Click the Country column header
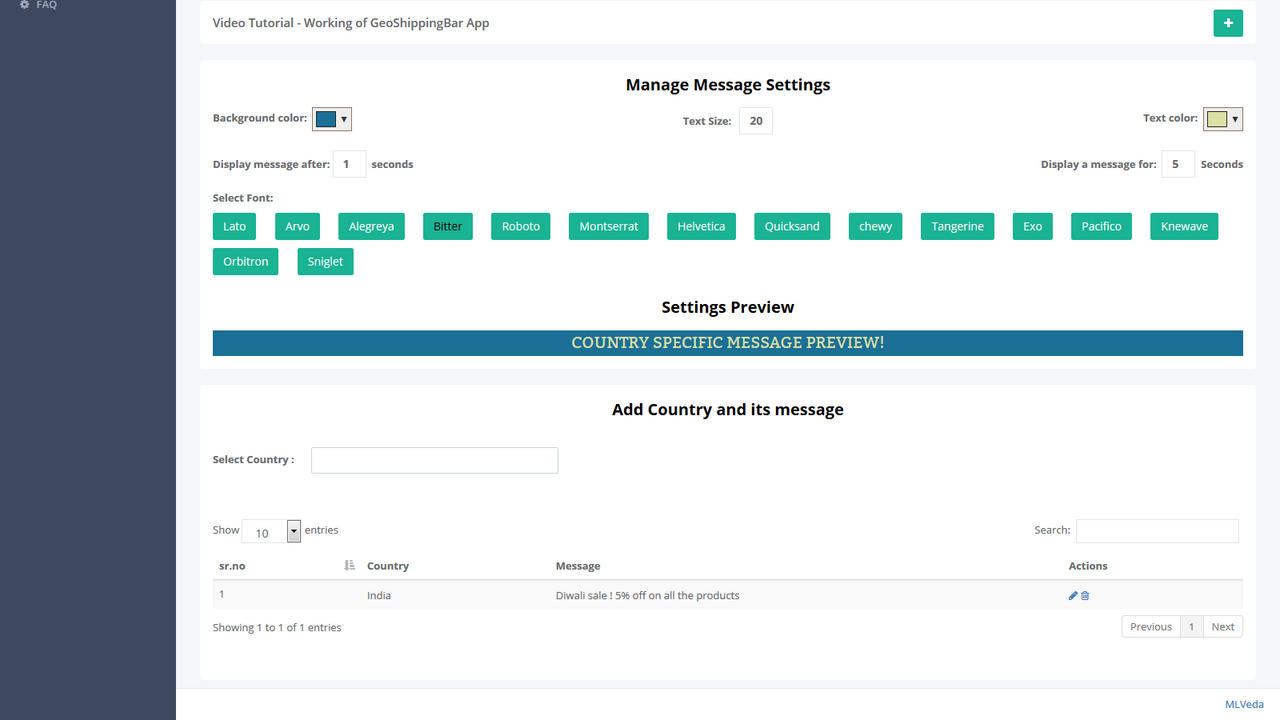The image size is (1280, 720). coord(388,566)
